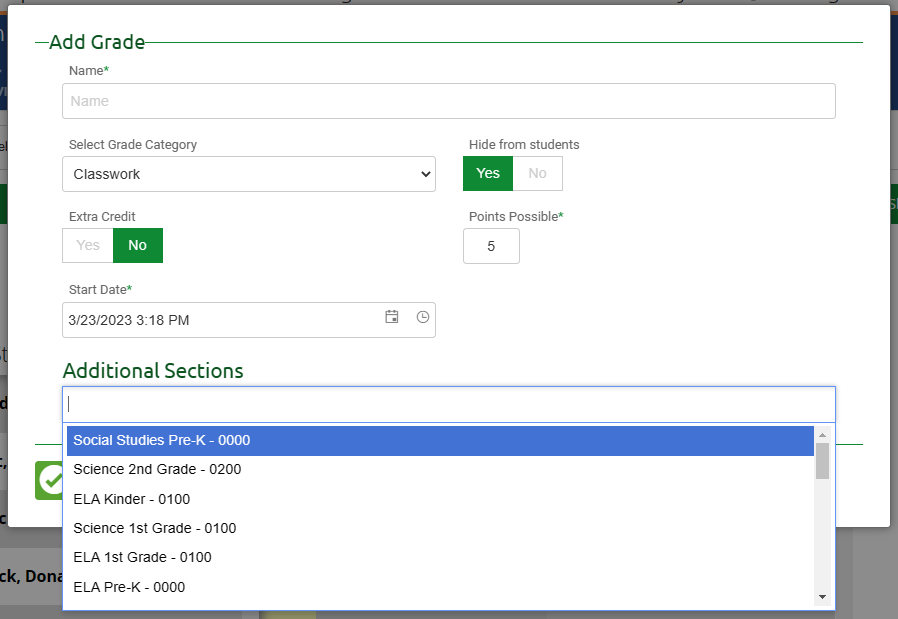The image size is (898, 619).
Task: Focus the Start Date field
Action: click(x=200, y=320)
